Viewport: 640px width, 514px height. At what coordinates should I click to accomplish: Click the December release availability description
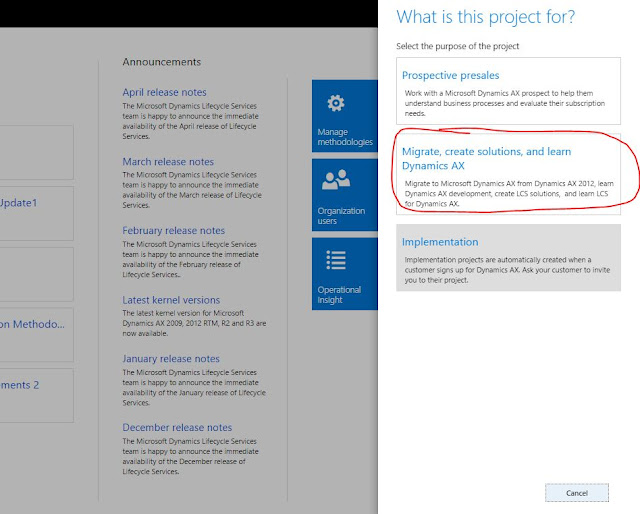click(x=191, y=456)
